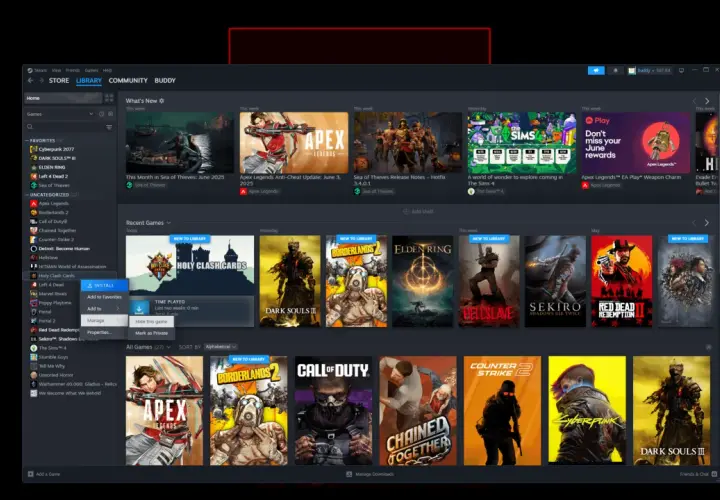Click the Holy Clash Cards download icon
Viewport: 720px width, 500px height.
(140, 309)
